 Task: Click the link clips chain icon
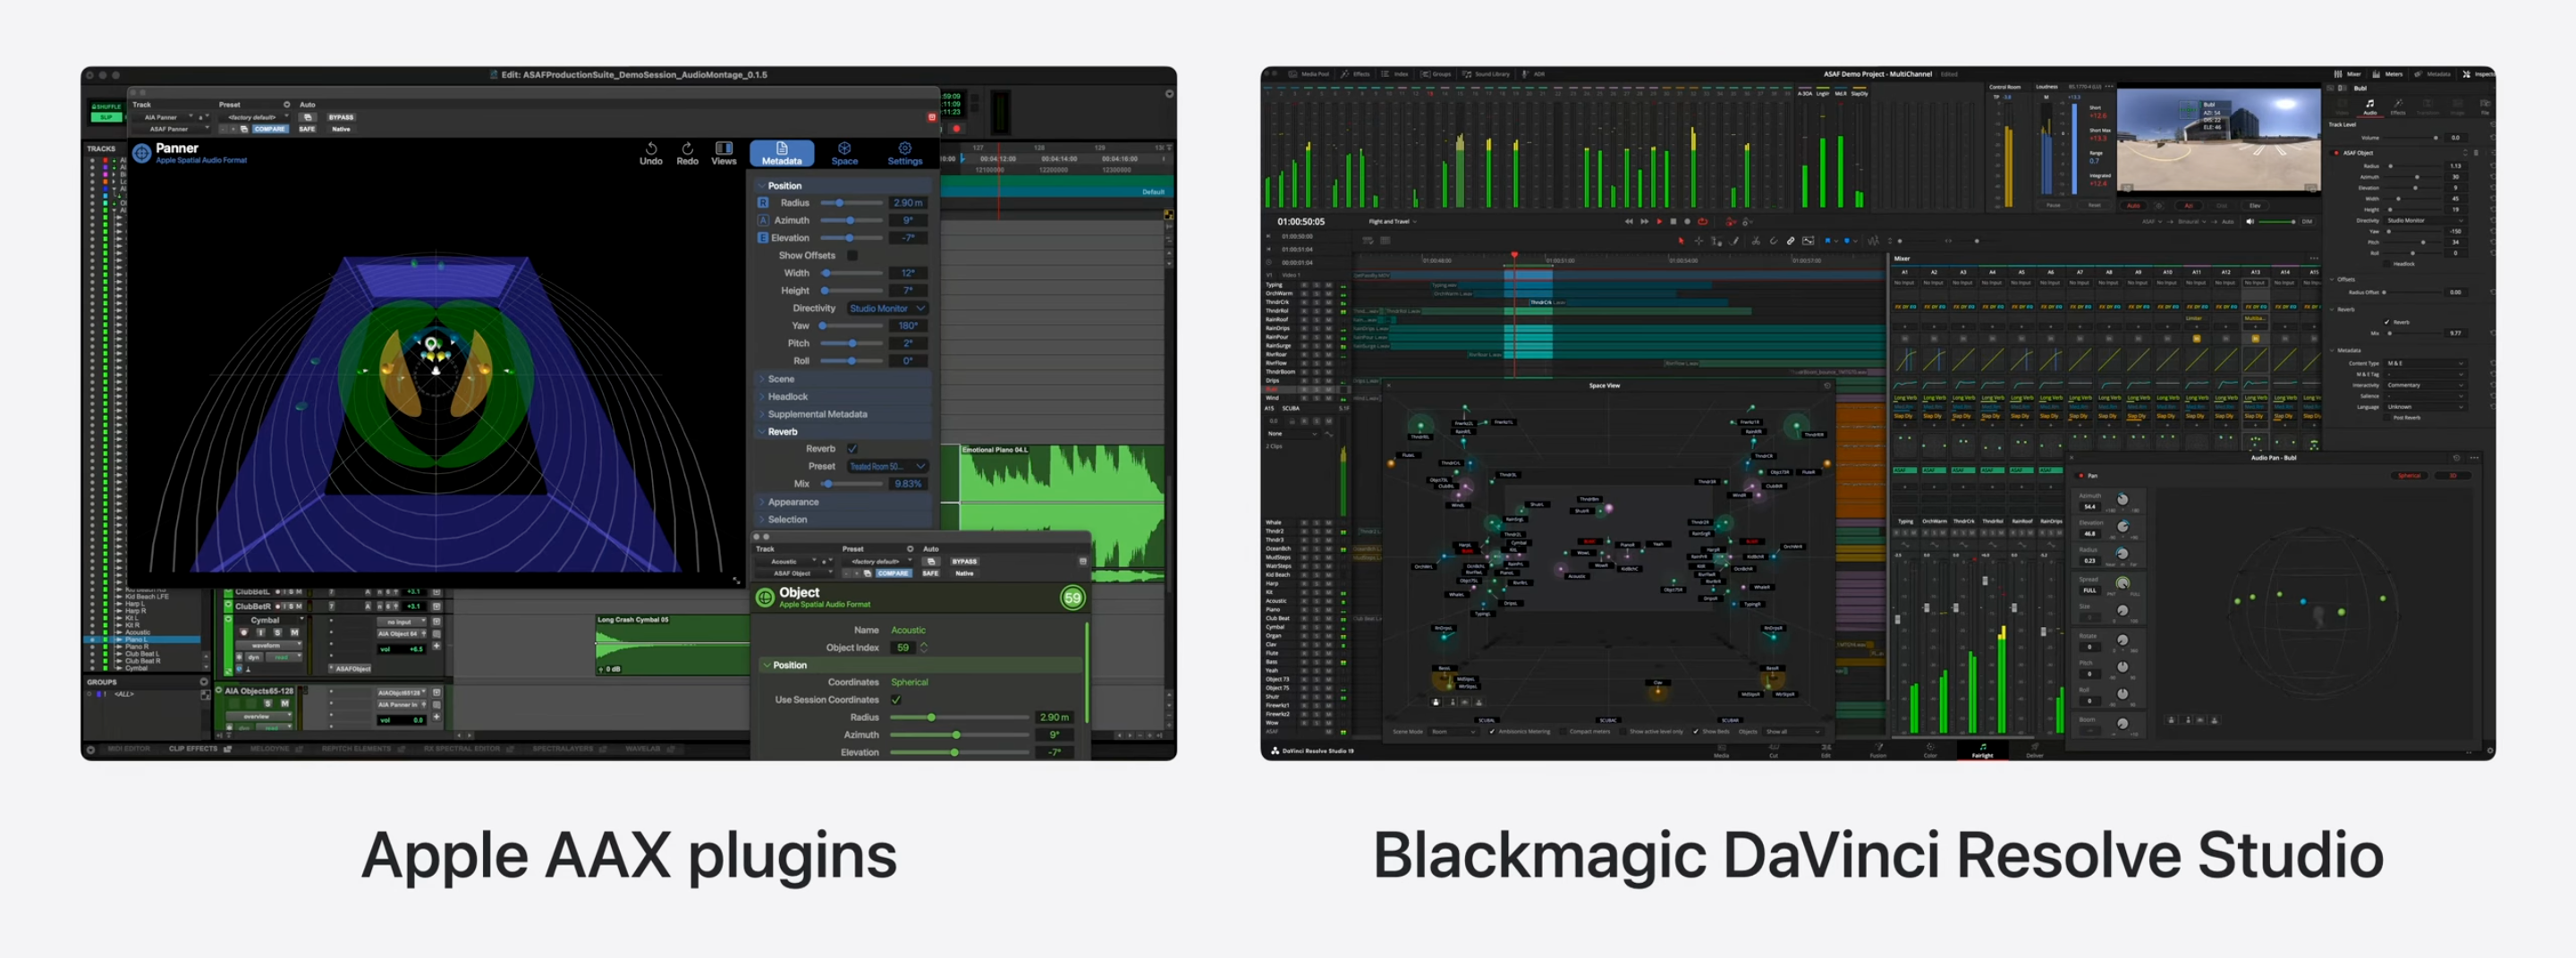pyautogui.click(x=1790, y=241)
